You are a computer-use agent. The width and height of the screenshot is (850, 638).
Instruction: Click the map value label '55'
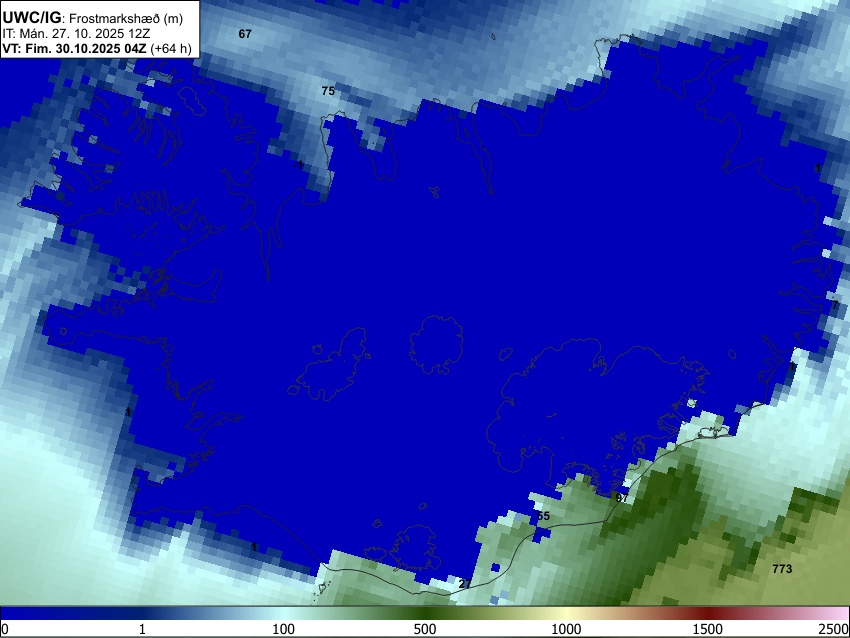(x=543, y=516)
